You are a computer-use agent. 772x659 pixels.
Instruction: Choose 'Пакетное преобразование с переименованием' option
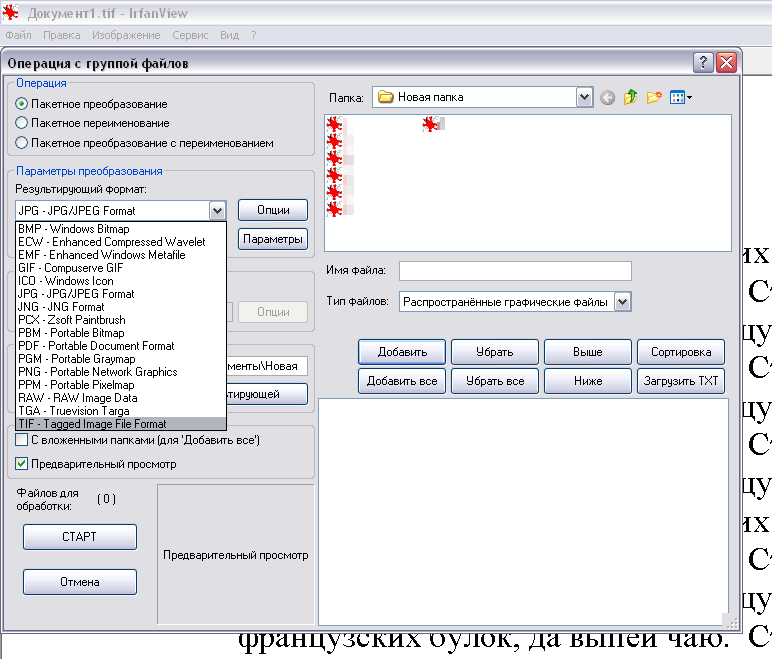(22, 143)
